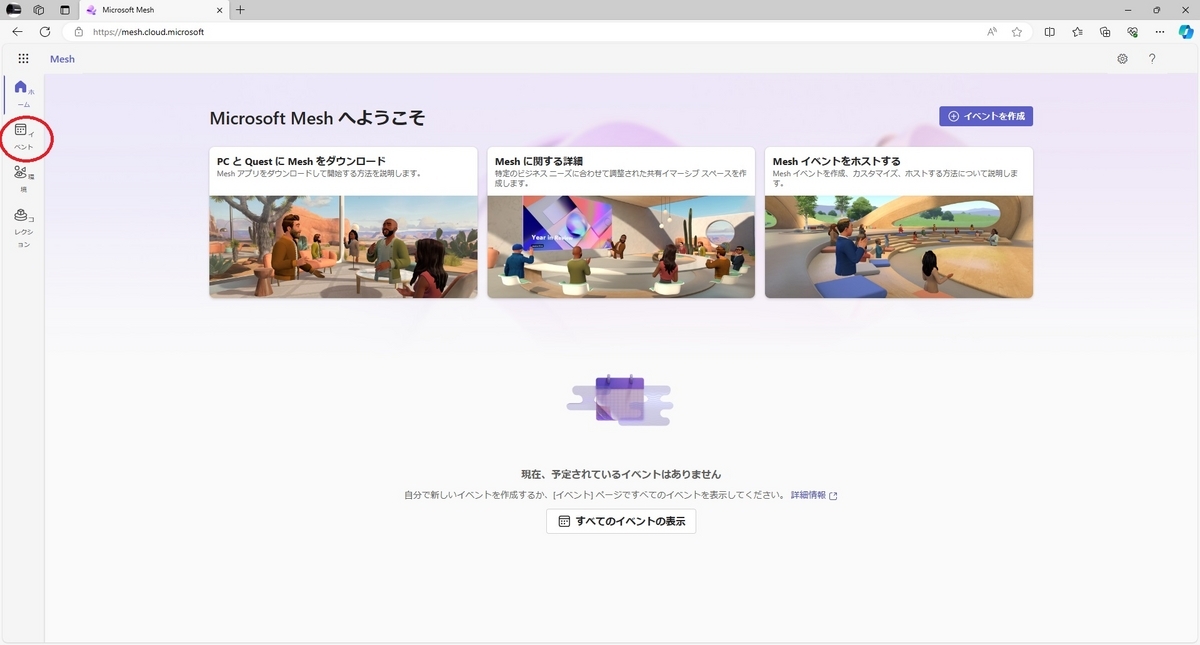Image resolution: width=1200 pixels, height=645 pixels.
Task: Open Mesh に関する詳細 card title
Action: click(539, 161)
